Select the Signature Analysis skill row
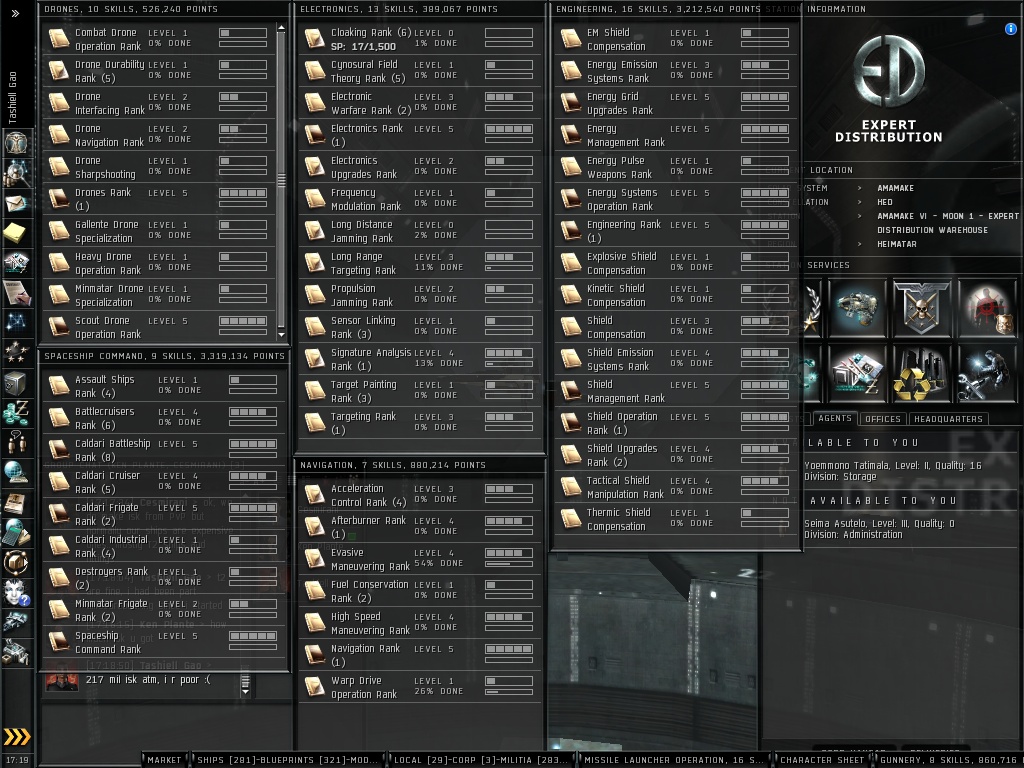 (x=421, y=359)
